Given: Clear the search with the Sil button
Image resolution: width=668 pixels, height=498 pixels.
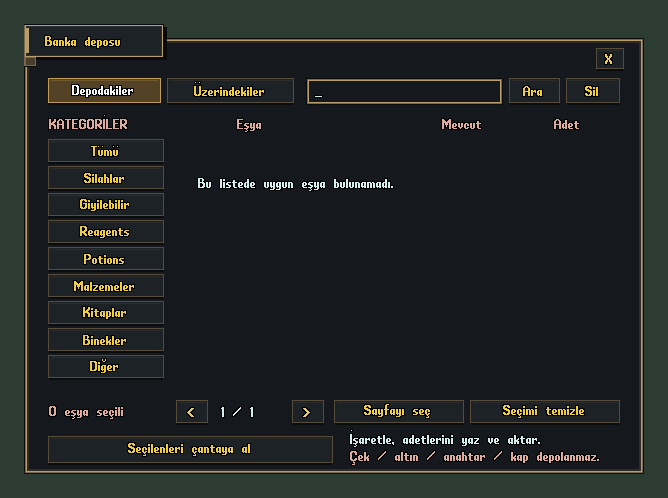Looking at the screenshot, I should click(592, 90).
